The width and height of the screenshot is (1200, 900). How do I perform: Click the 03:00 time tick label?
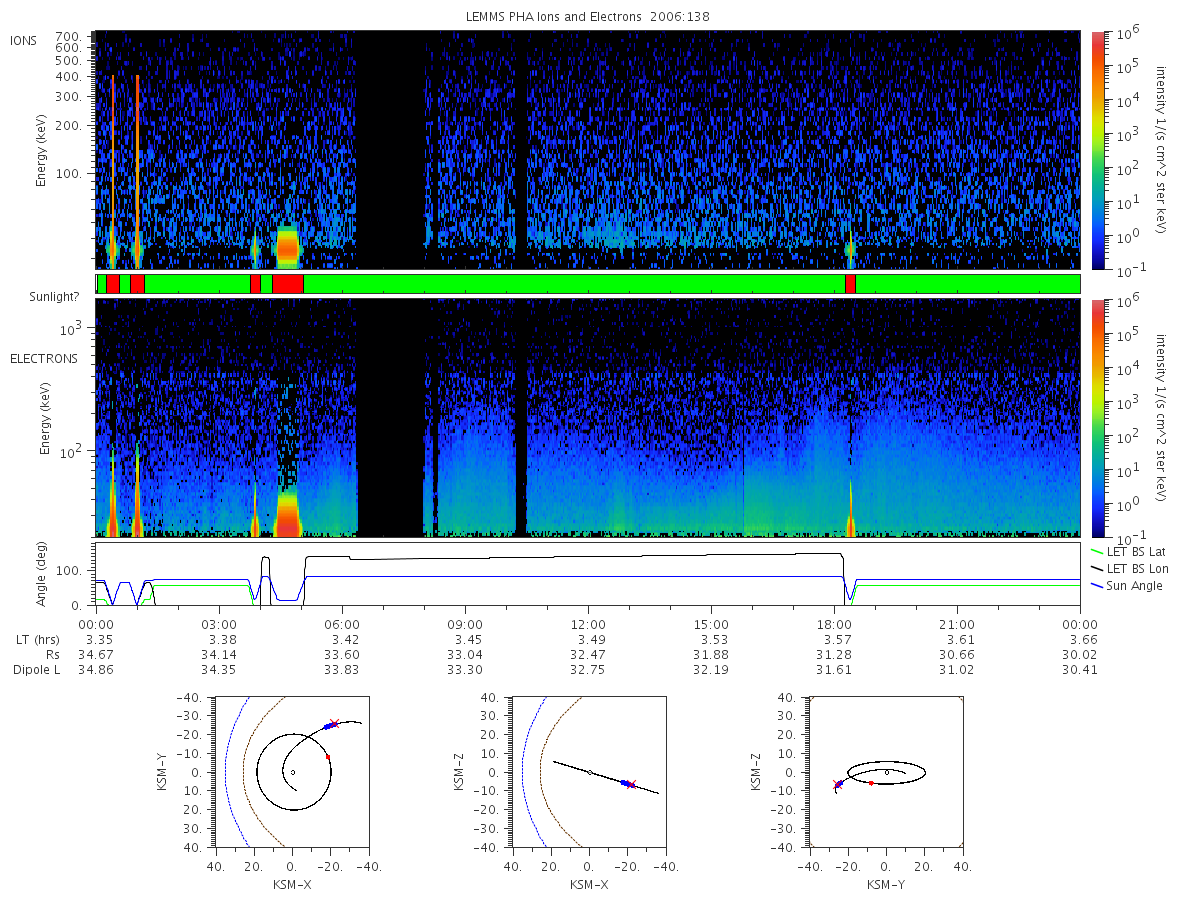219,623
